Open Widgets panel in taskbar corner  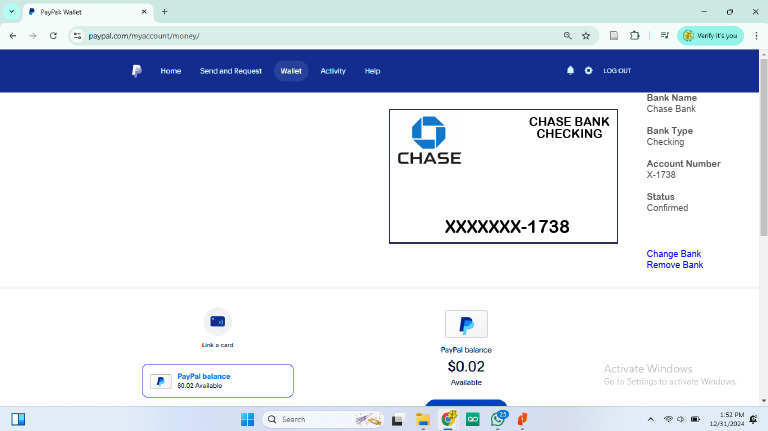[18, 419]
